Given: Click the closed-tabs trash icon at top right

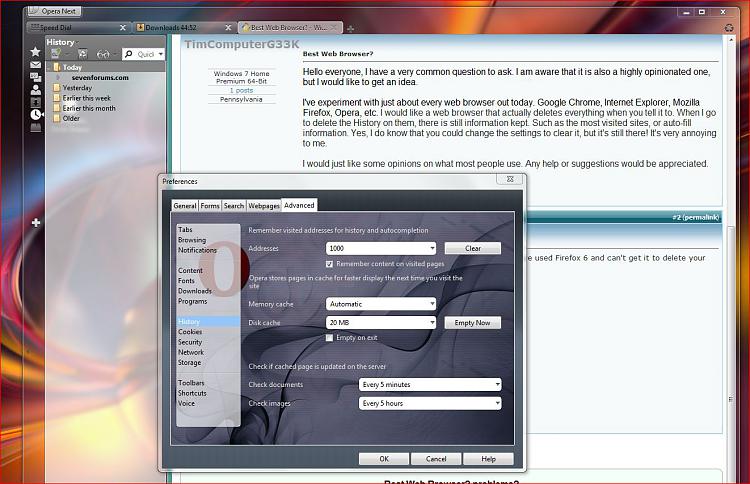Looking at the screenshot, I should 729,28.
